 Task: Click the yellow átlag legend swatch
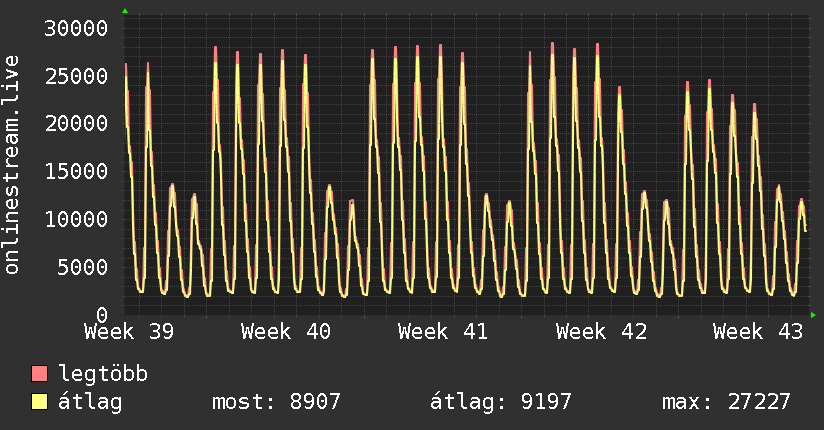pos(39,402)
